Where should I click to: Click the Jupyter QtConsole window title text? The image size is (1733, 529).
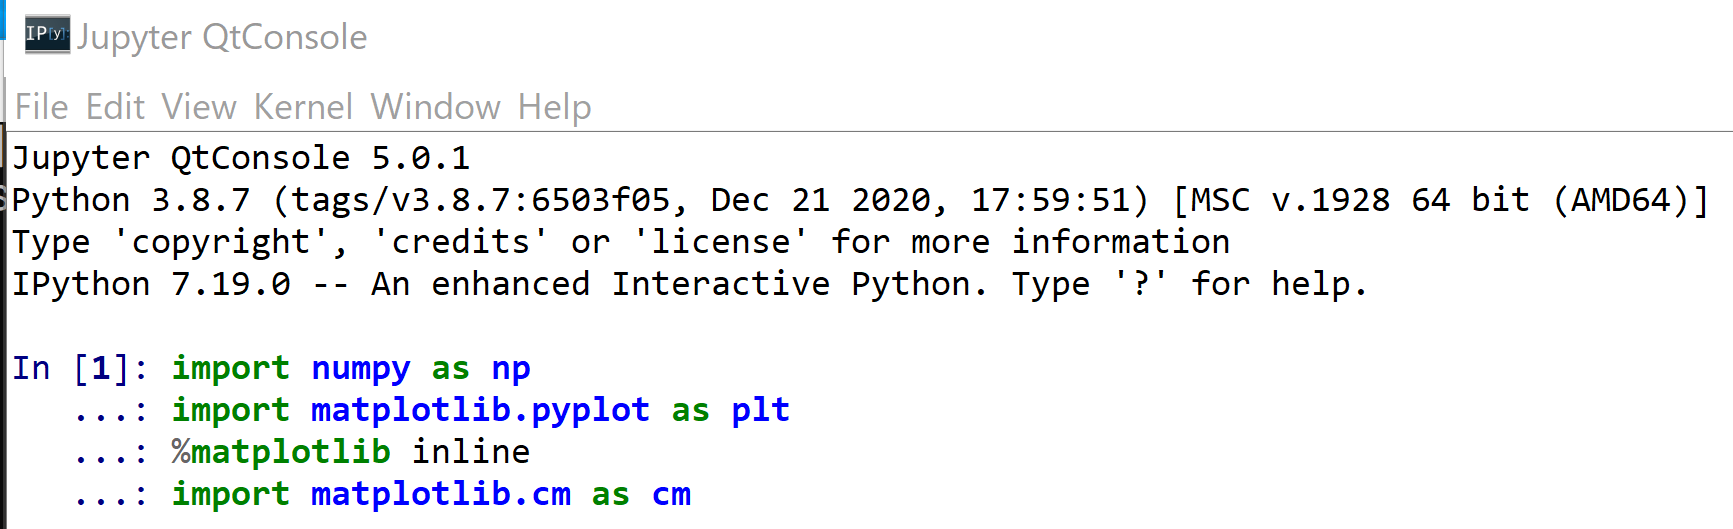(222, 37)
